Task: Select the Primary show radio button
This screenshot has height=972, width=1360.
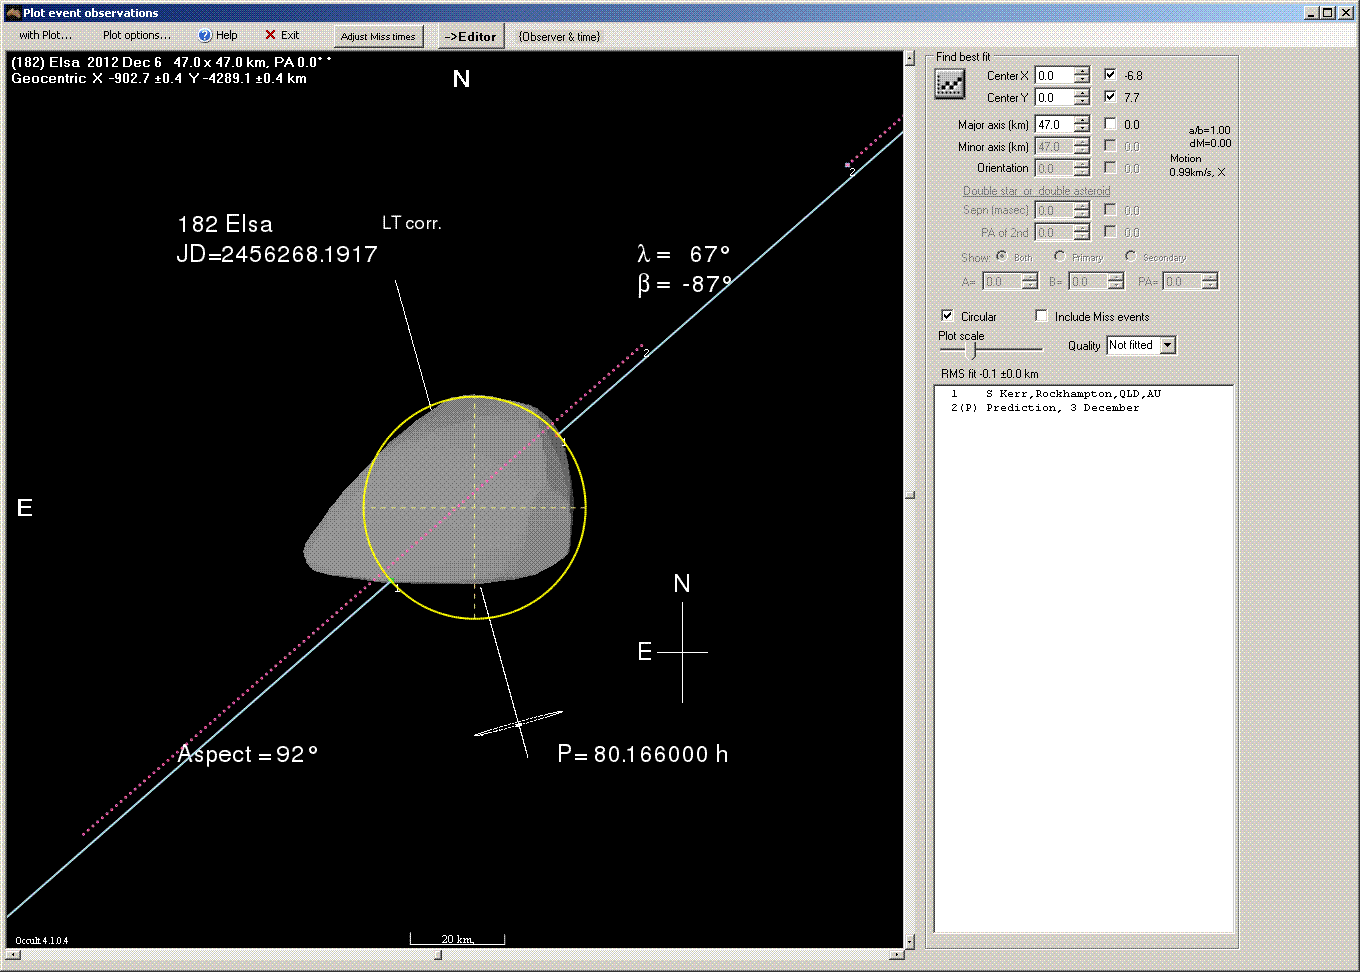Action: [1059, 256]
